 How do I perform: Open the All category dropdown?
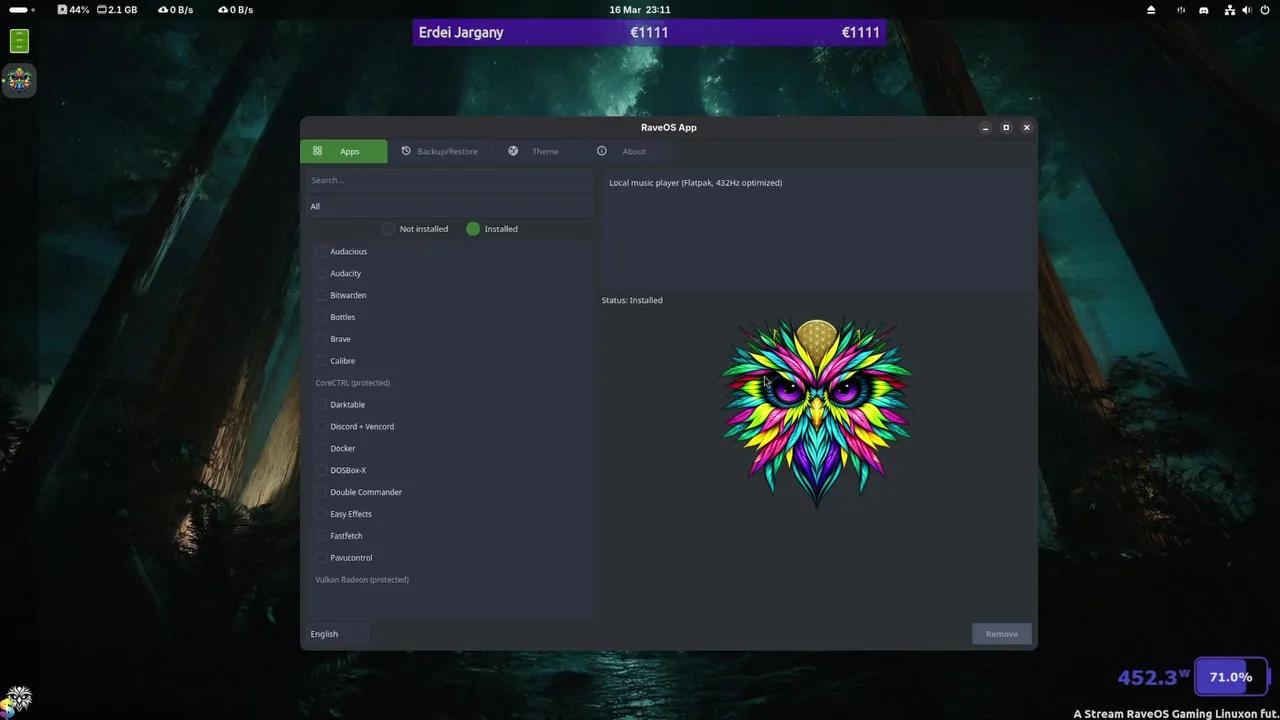tap(449, 206)
